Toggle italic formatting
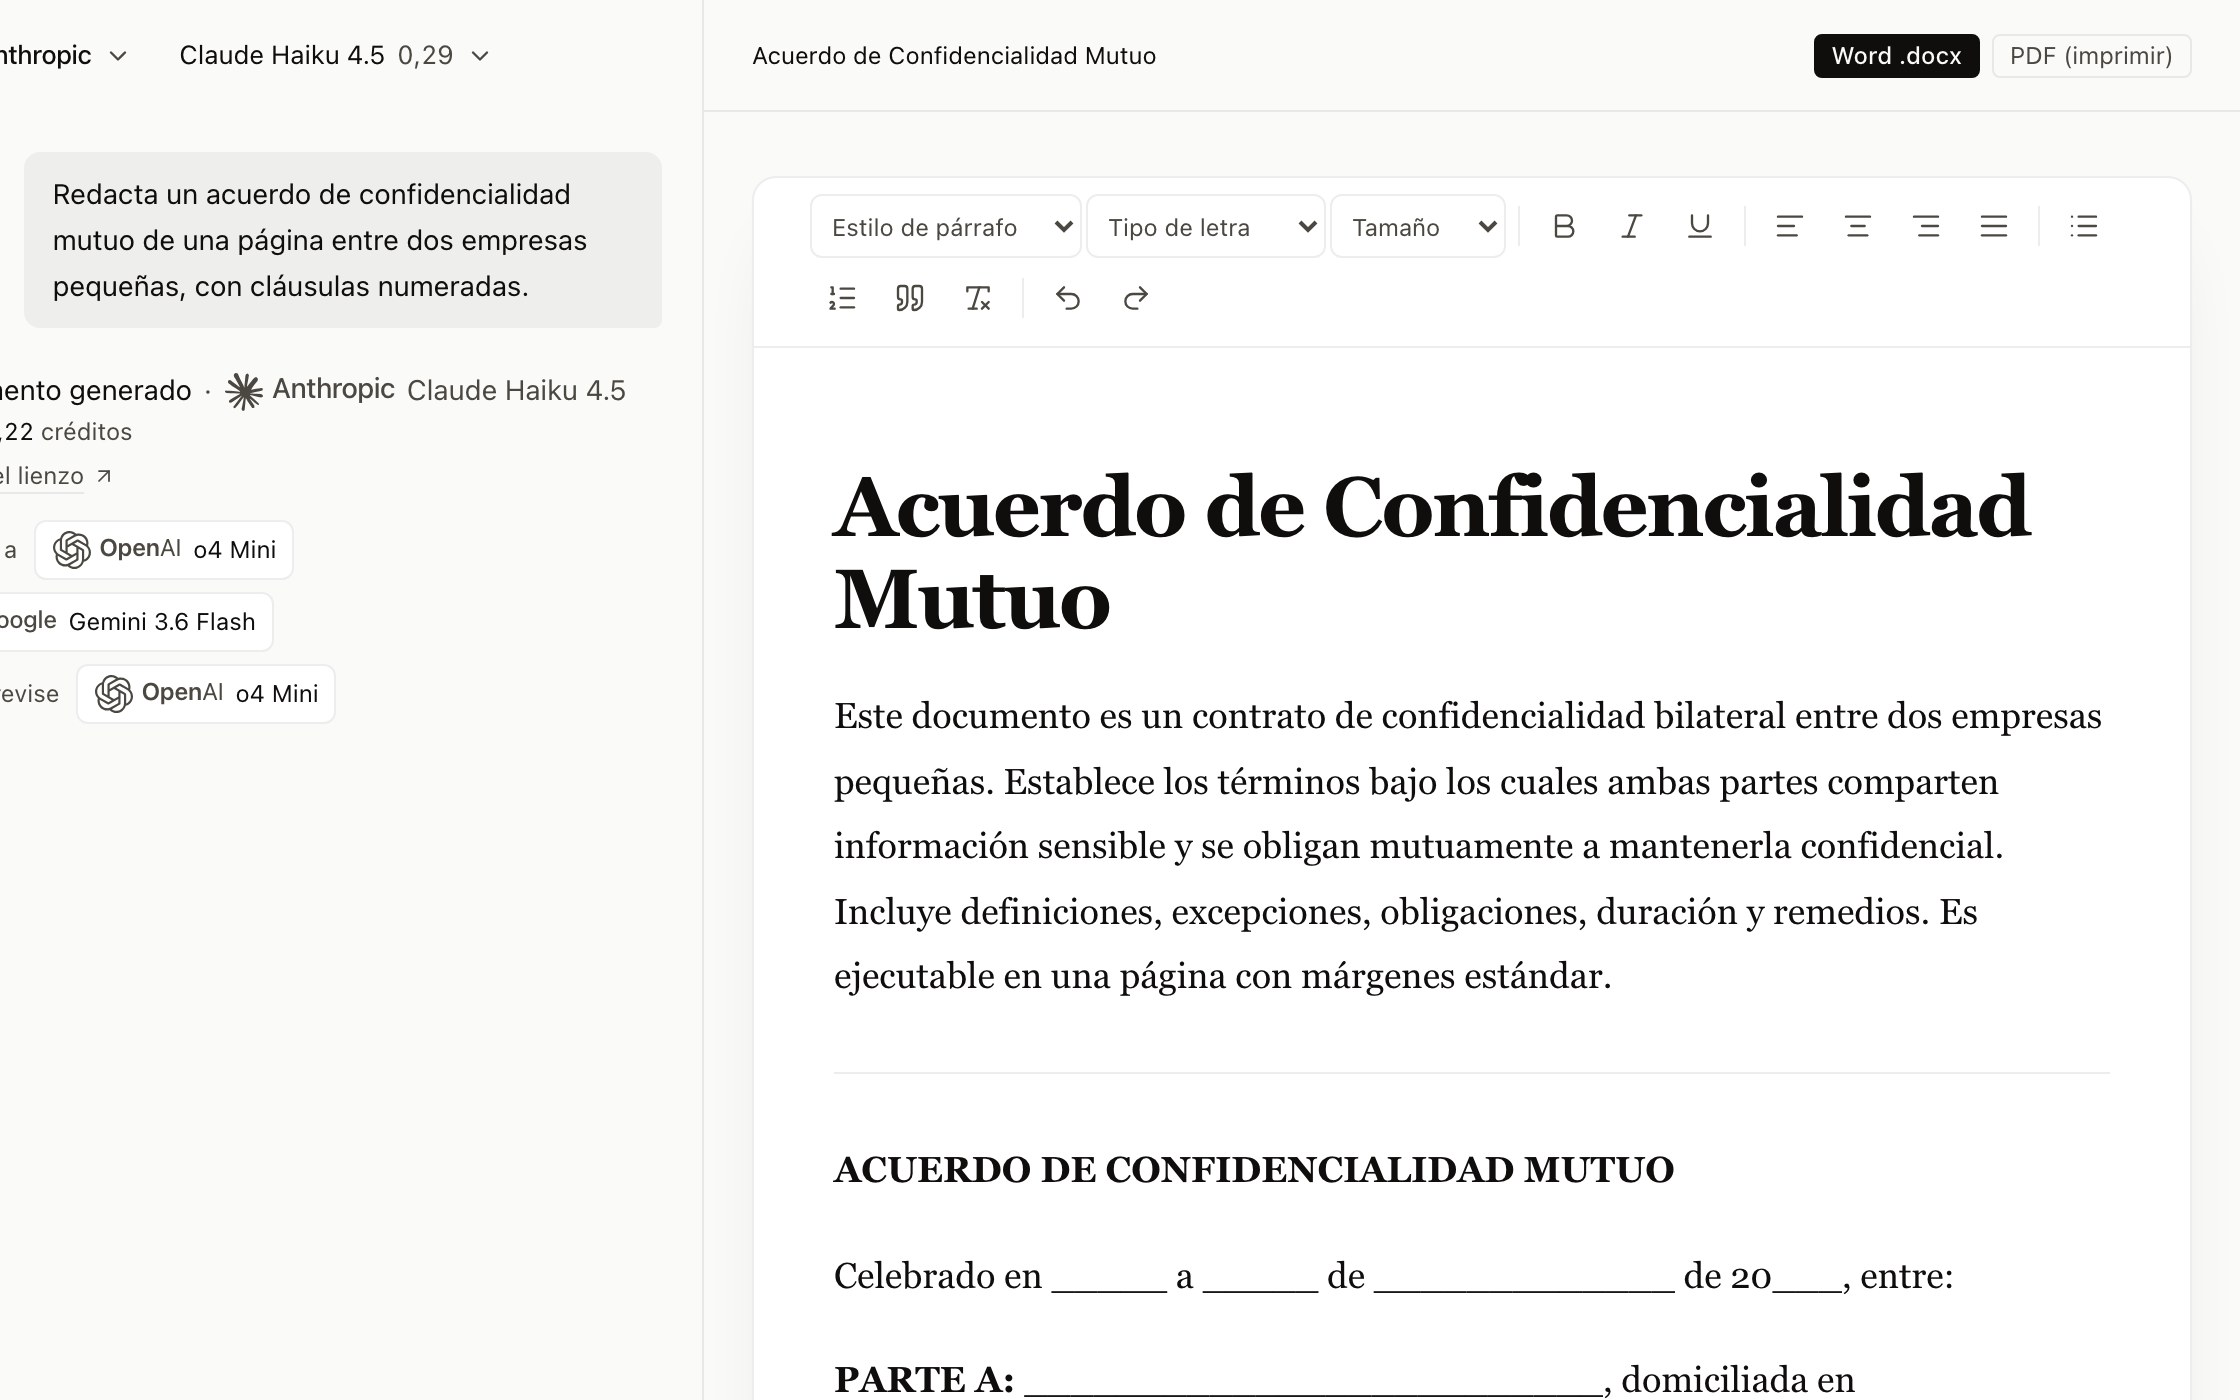This screenshot has width=2240, height=1400. (1632, 227)
